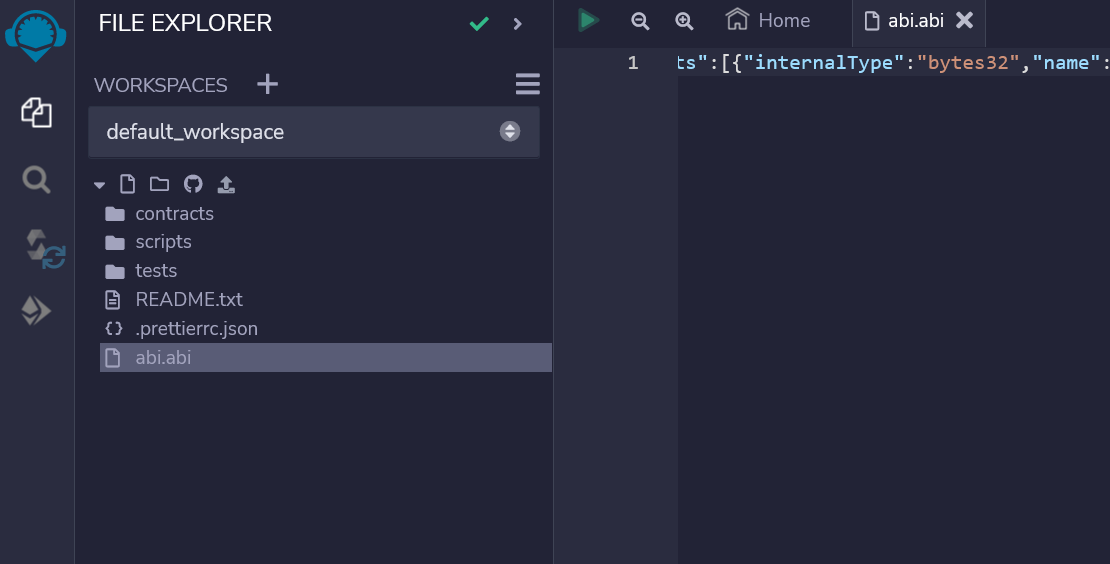Add a new workspace with plus
The image size is (1110, 564).
tap(268, 84)
